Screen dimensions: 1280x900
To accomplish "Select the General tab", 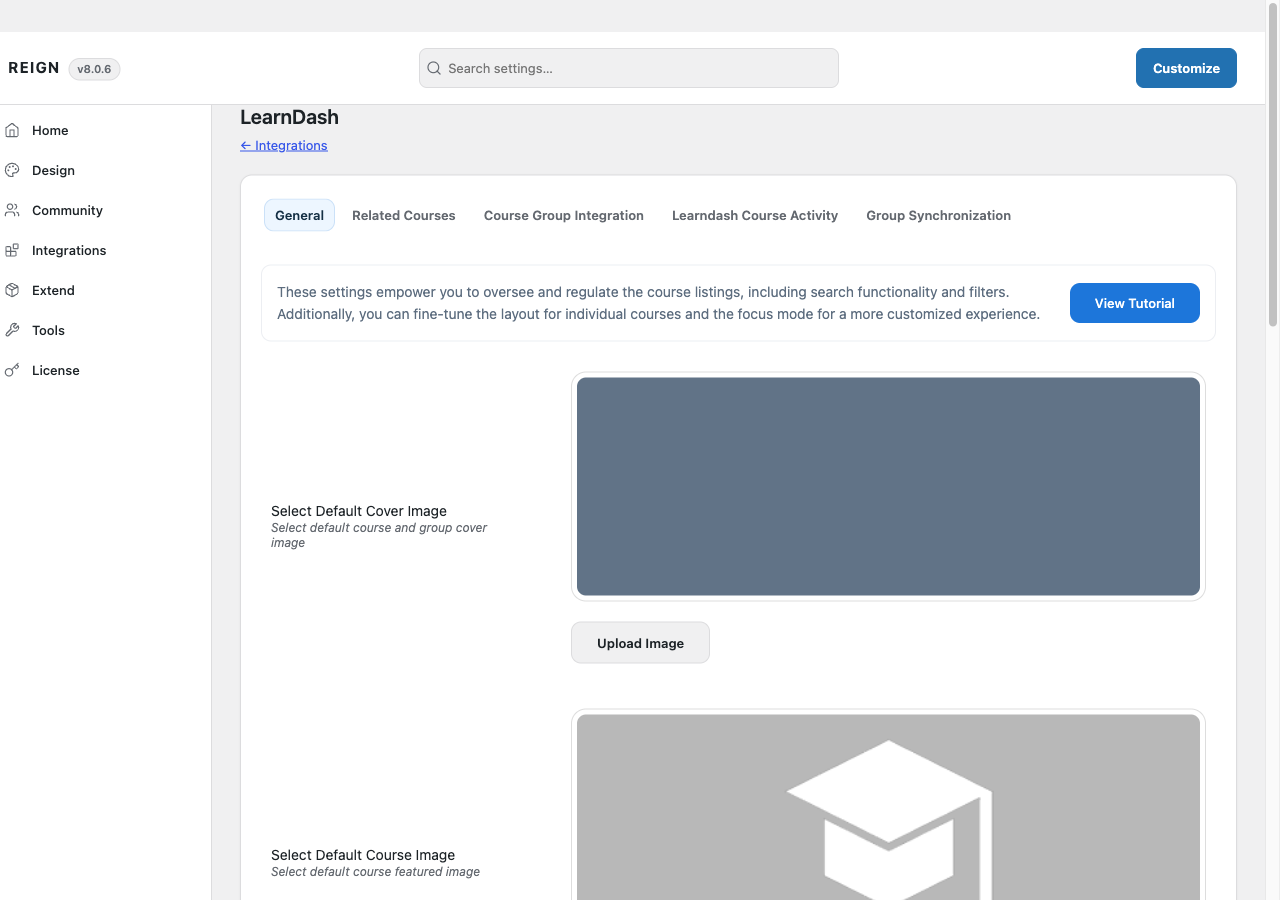I will (x=299, y=215).
